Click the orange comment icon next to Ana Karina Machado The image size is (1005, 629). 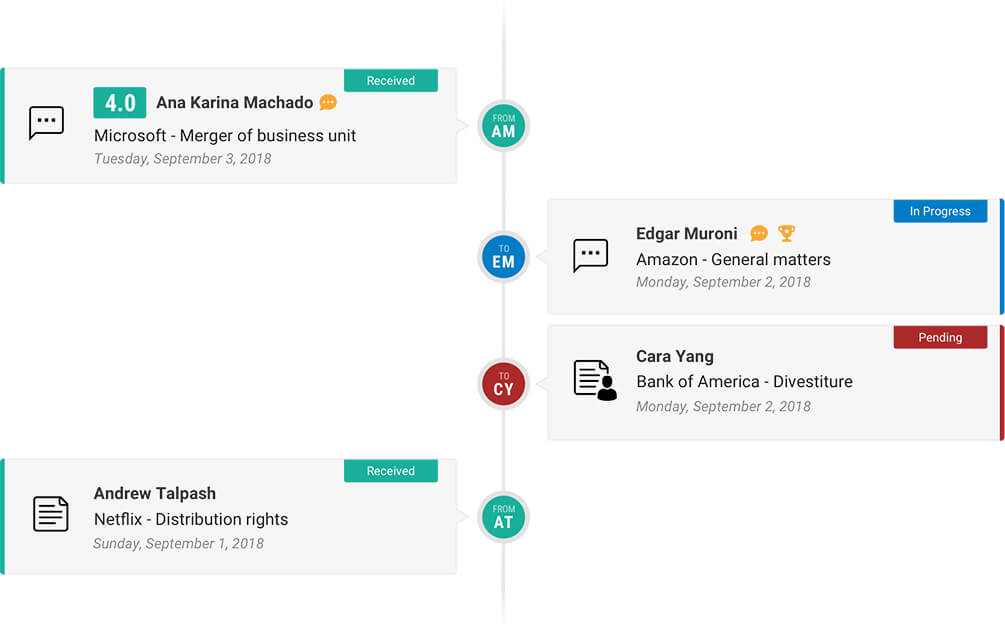point(328,103)
